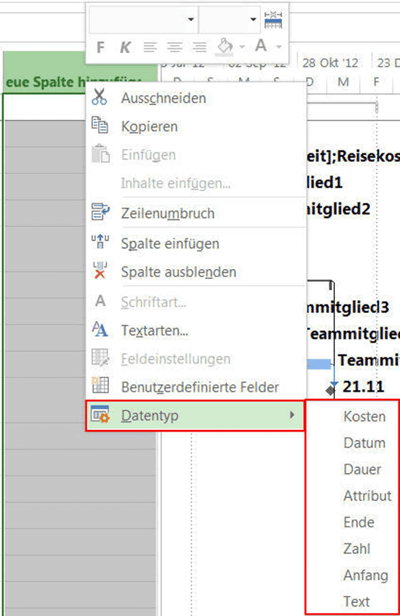The width and height of the screenshot is (400, 616).
Task: Click the Textarten double-A icon
Action: [100, 329]
